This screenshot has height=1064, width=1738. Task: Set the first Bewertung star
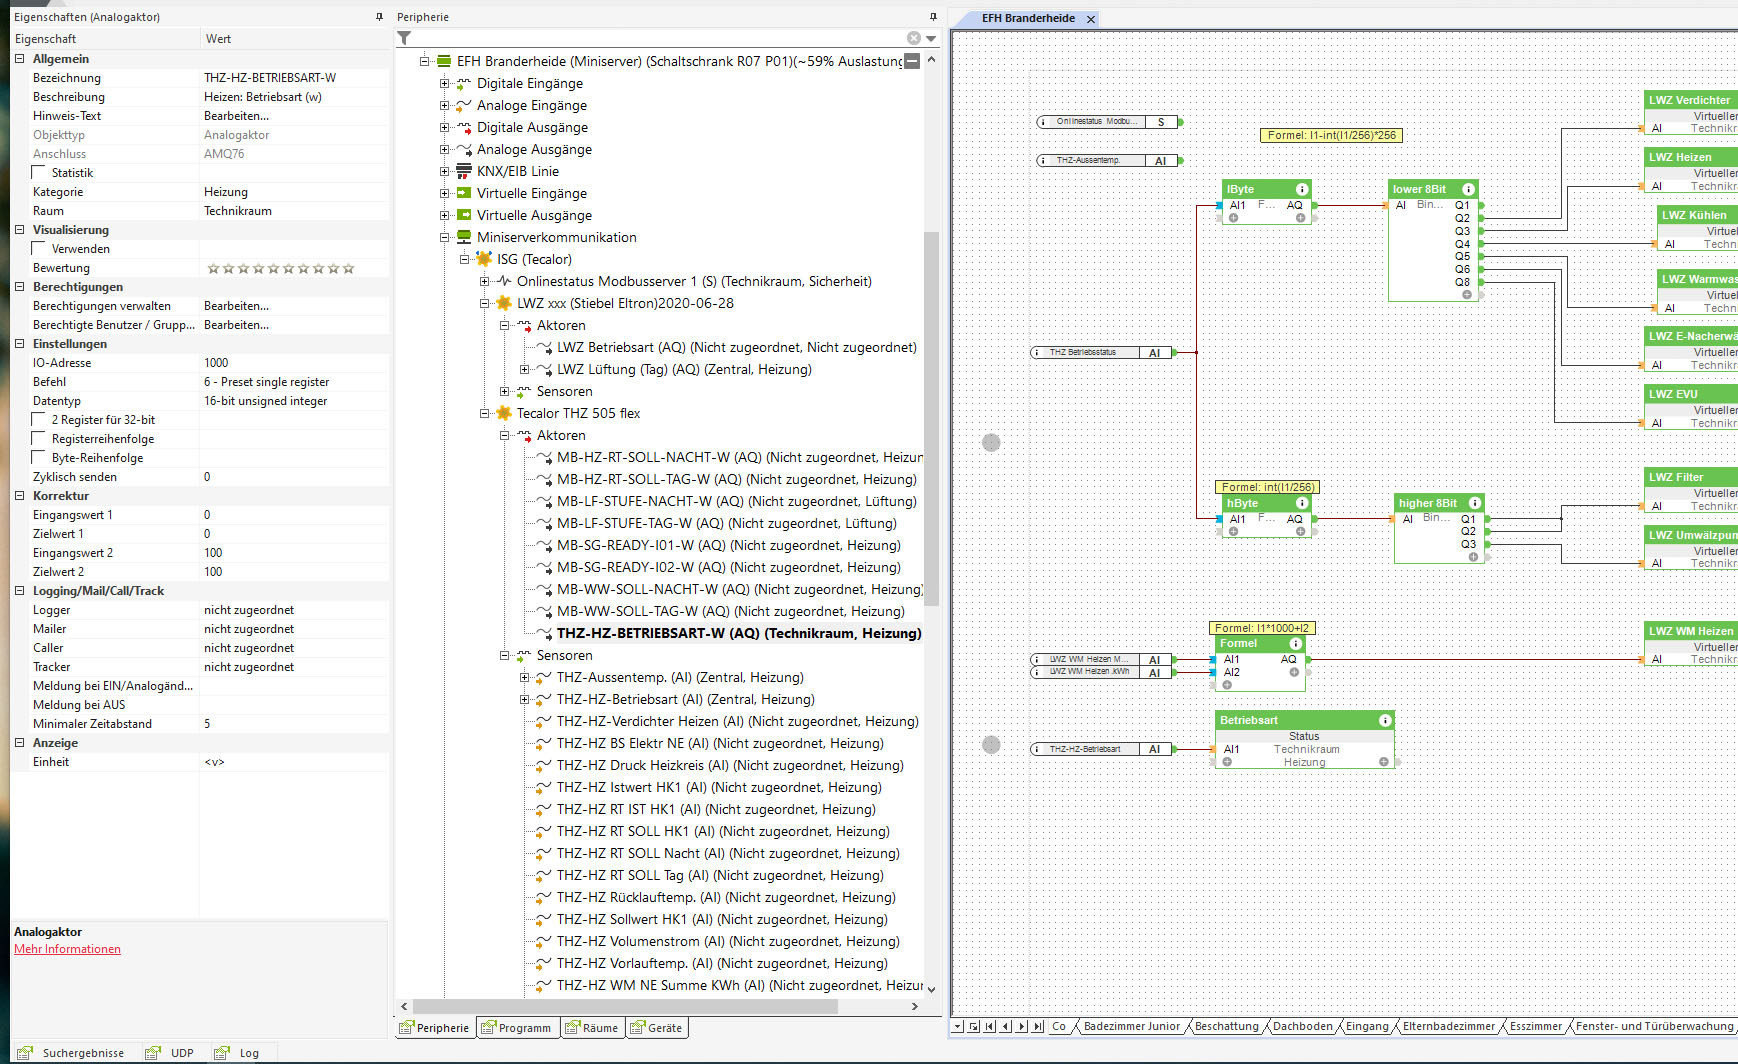213,268
